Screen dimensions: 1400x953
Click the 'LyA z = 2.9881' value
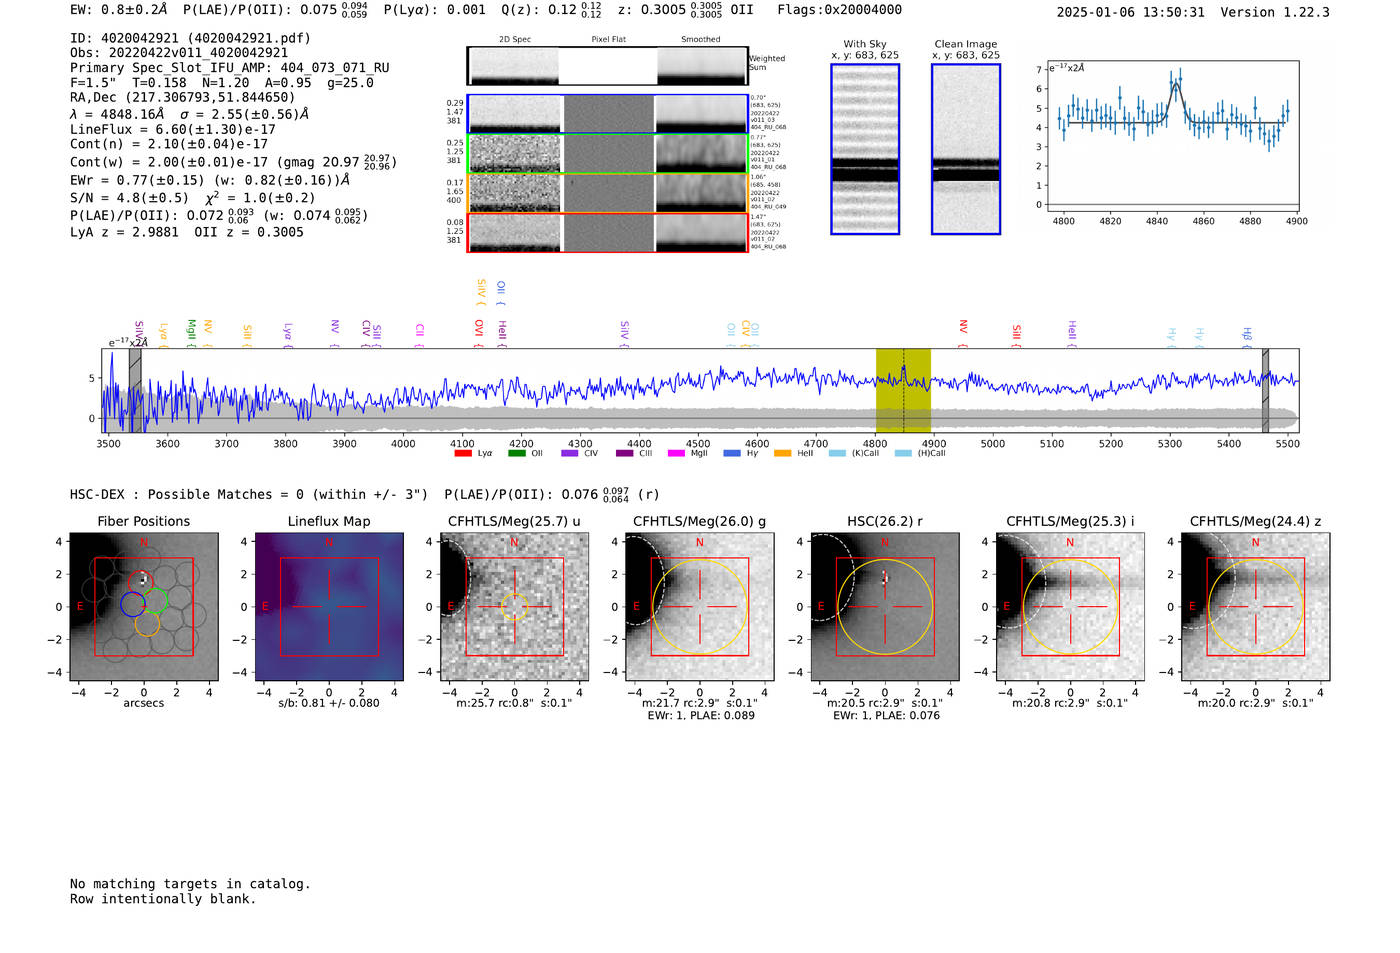click(x=124, y=232)
